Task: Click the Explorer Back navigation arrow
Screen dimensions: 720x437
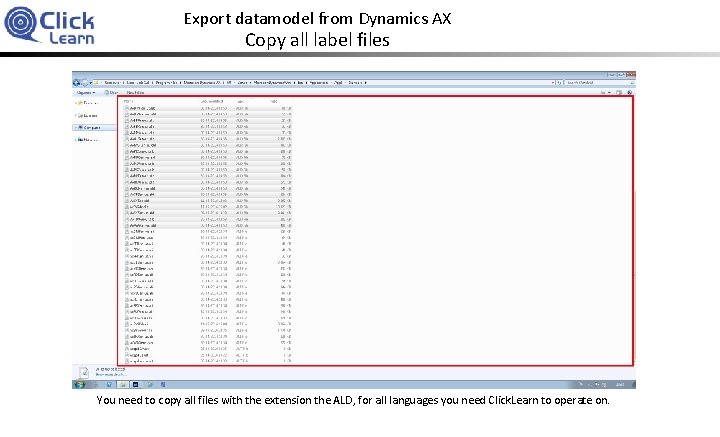Action: (76, 83)
